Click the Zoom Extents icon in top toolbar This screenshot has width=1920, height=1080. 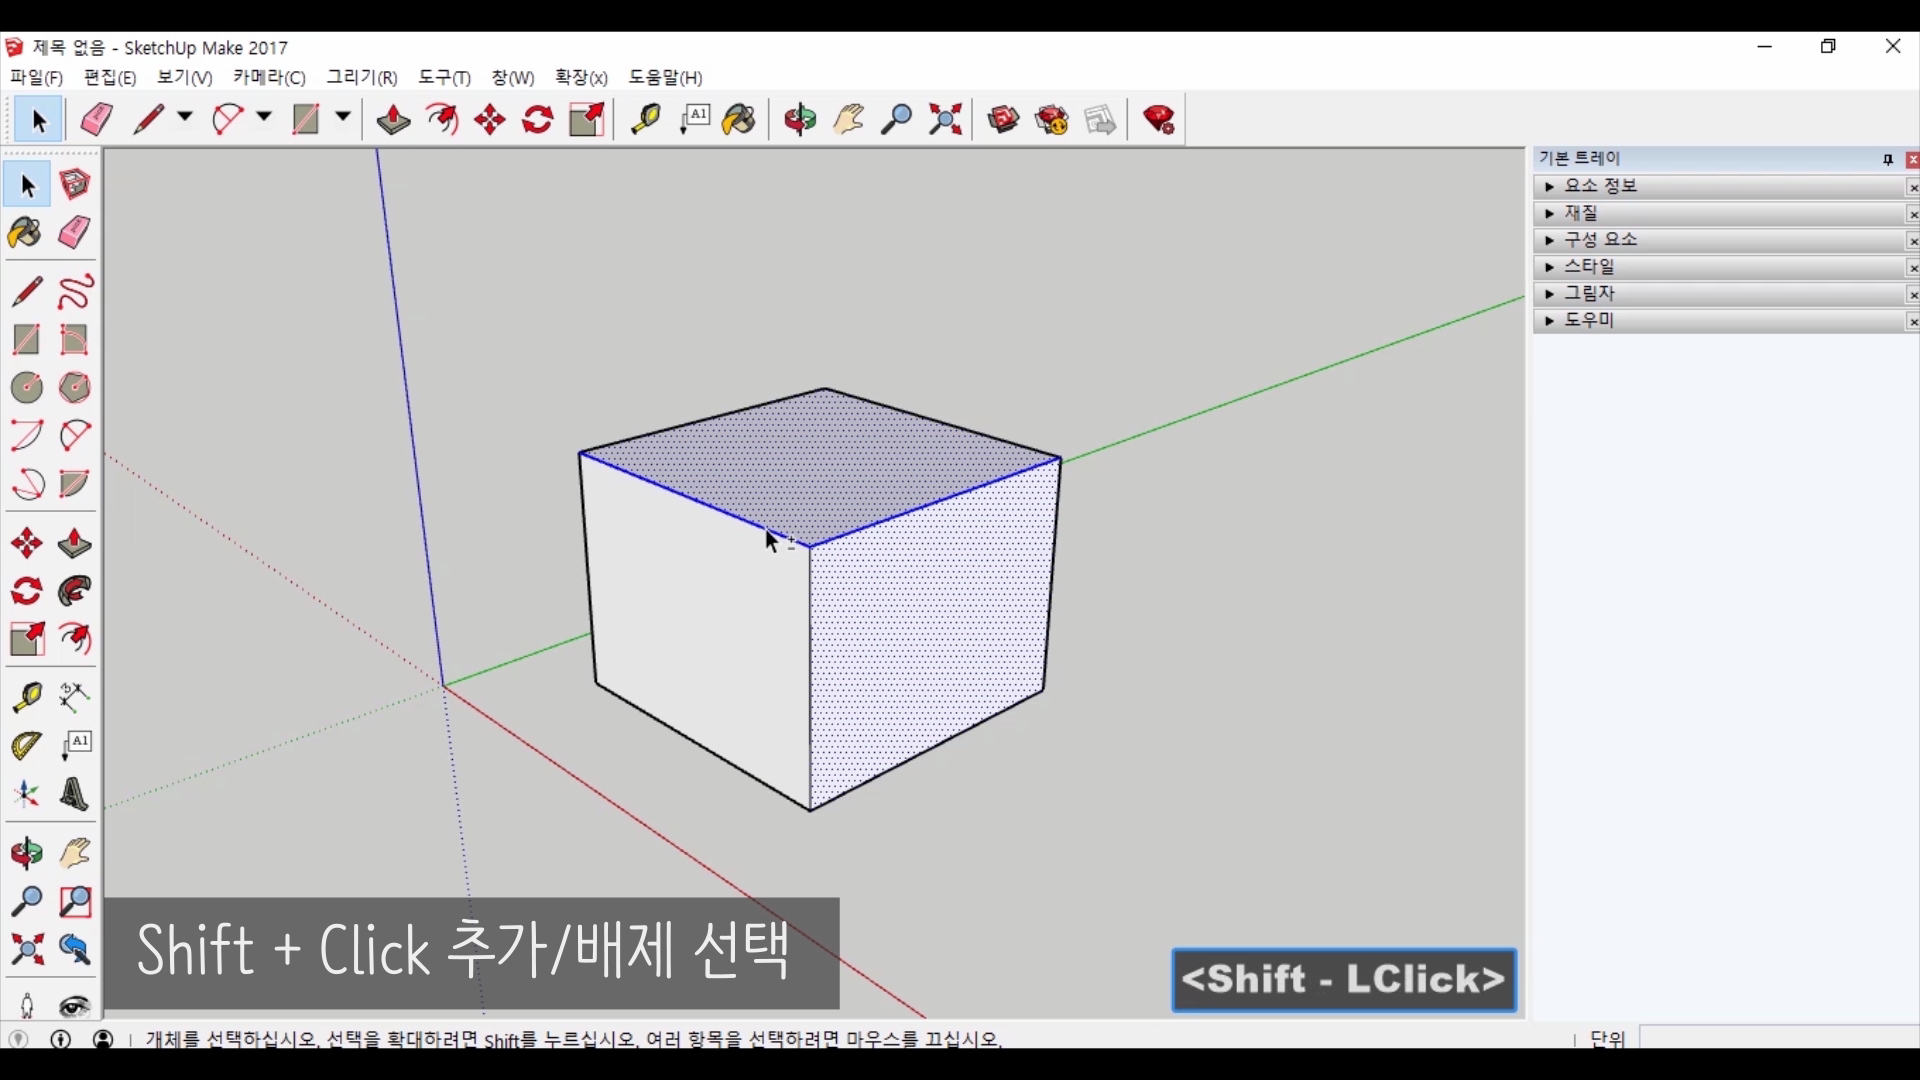point(945,120)
